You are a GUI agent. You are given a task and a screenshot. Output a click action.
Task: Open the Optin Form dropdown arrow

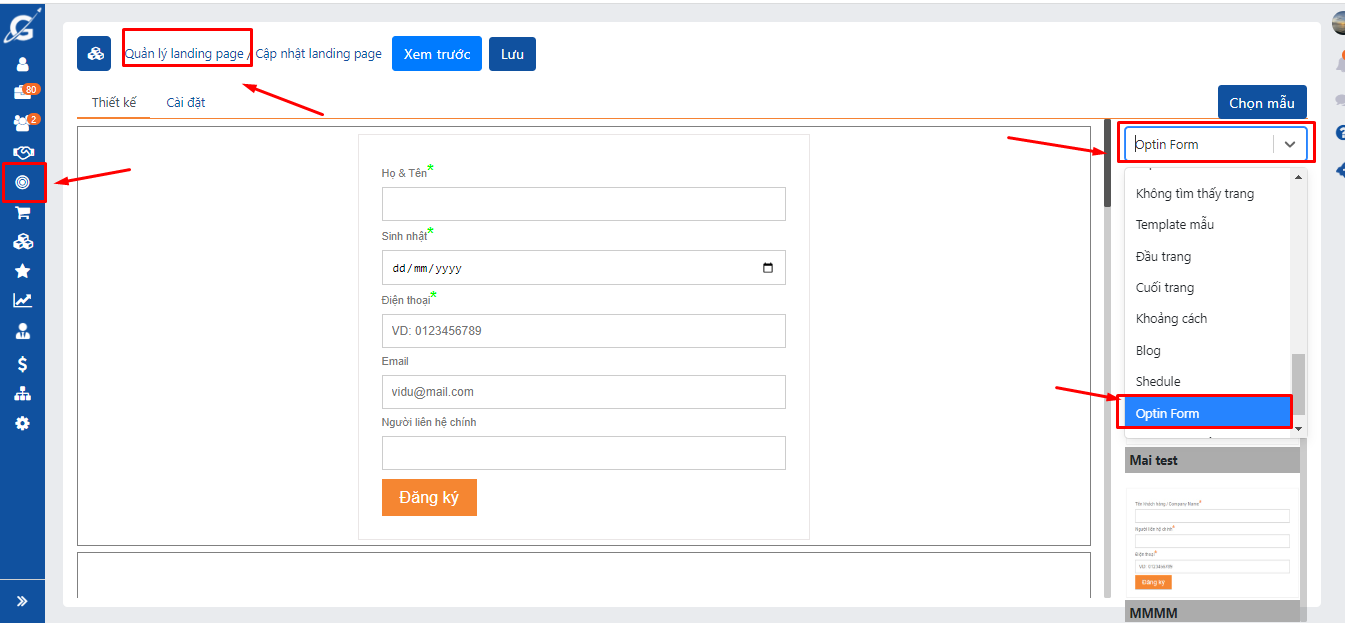(1289, 144)
